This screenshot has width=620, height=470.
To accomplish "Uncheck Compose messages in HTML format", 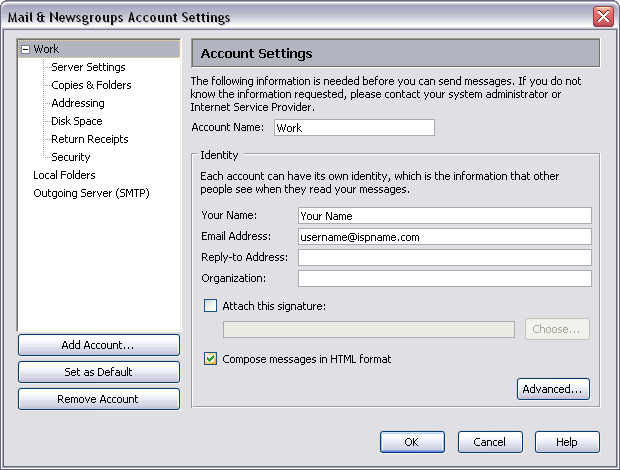I will pyautogui.click(x=210, y=359).
